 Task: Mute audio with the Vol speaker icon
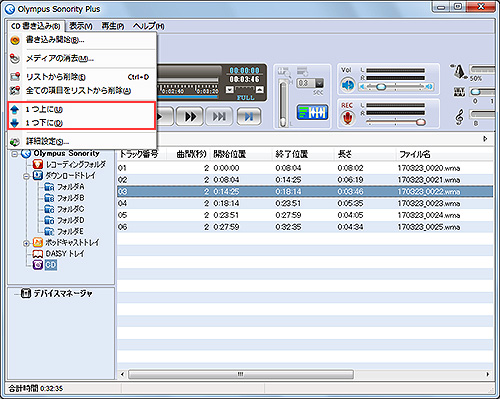point(348,85)
